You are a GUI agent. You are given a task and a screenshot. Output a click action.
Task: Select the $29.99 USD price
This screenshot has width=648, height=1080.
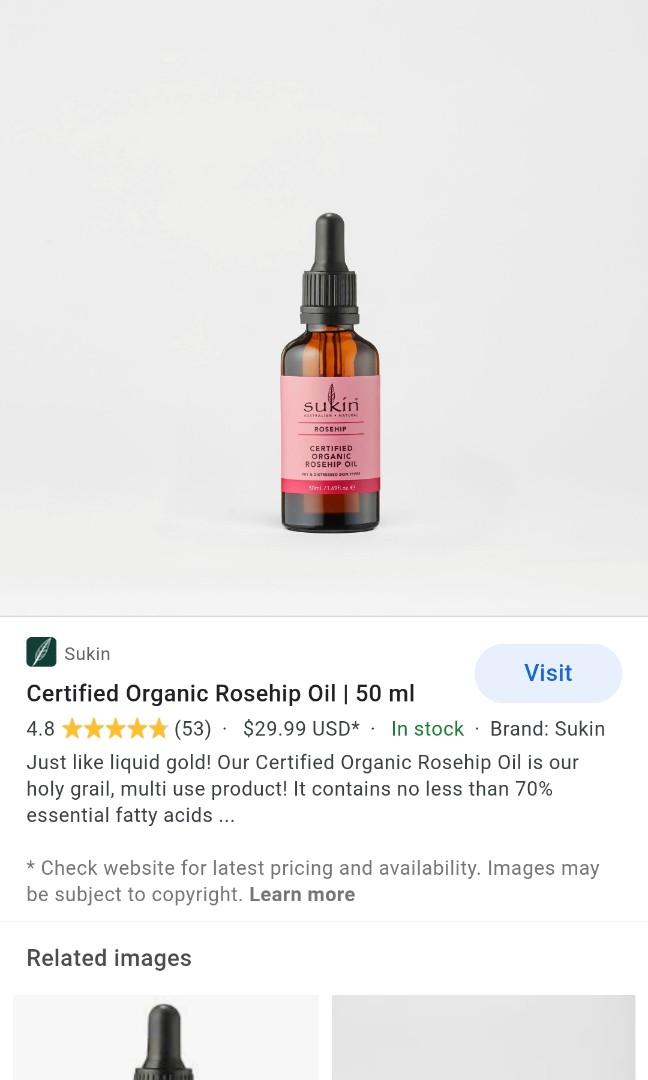tap(301, 729)
